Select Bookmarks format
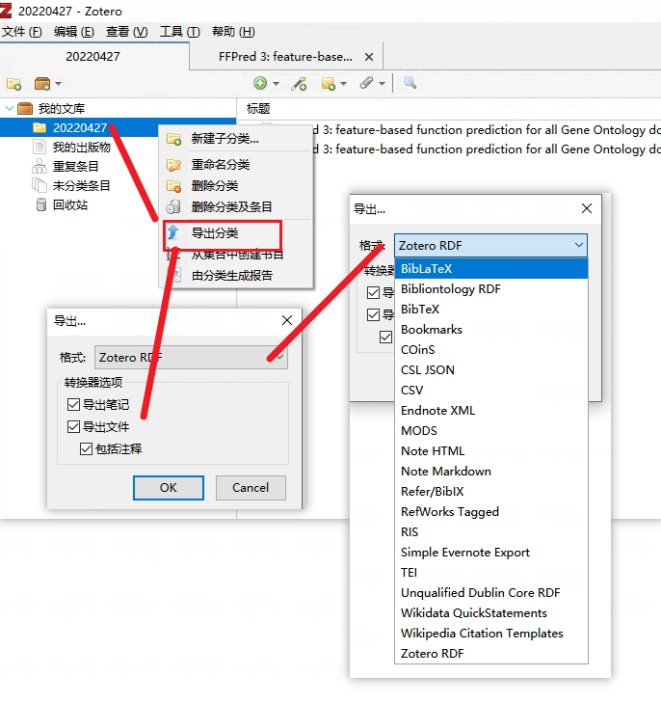Viewport: 661px width, 703px height. click(x=491, y=330)
